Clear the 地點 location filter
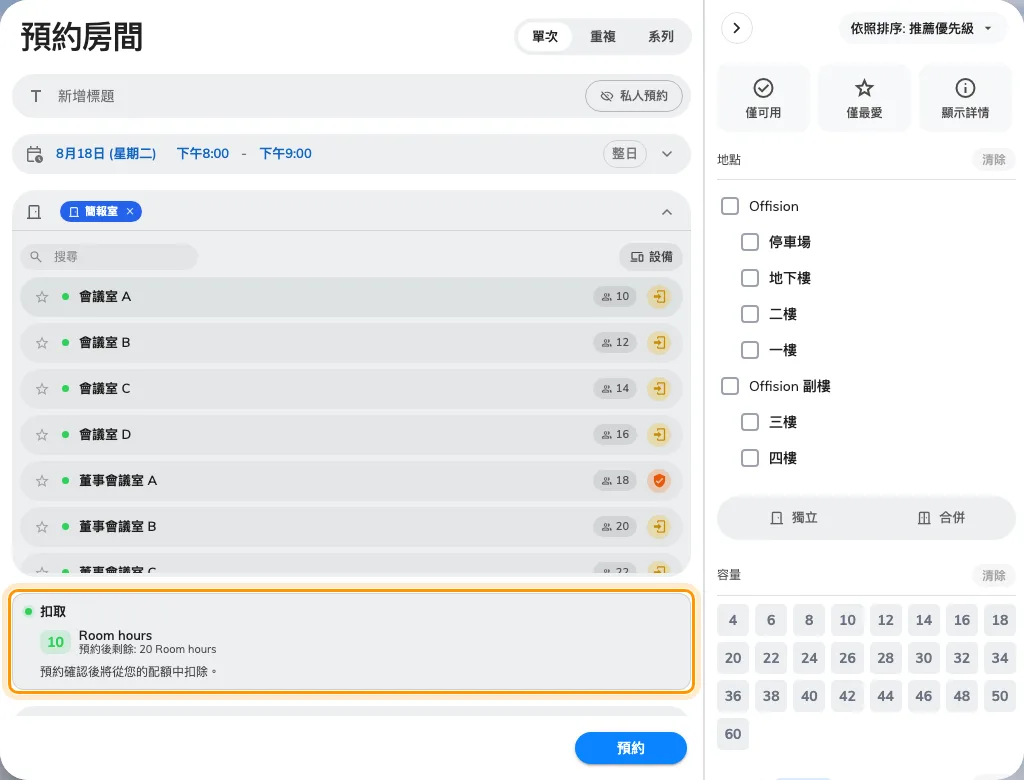 tap(993, 160)
